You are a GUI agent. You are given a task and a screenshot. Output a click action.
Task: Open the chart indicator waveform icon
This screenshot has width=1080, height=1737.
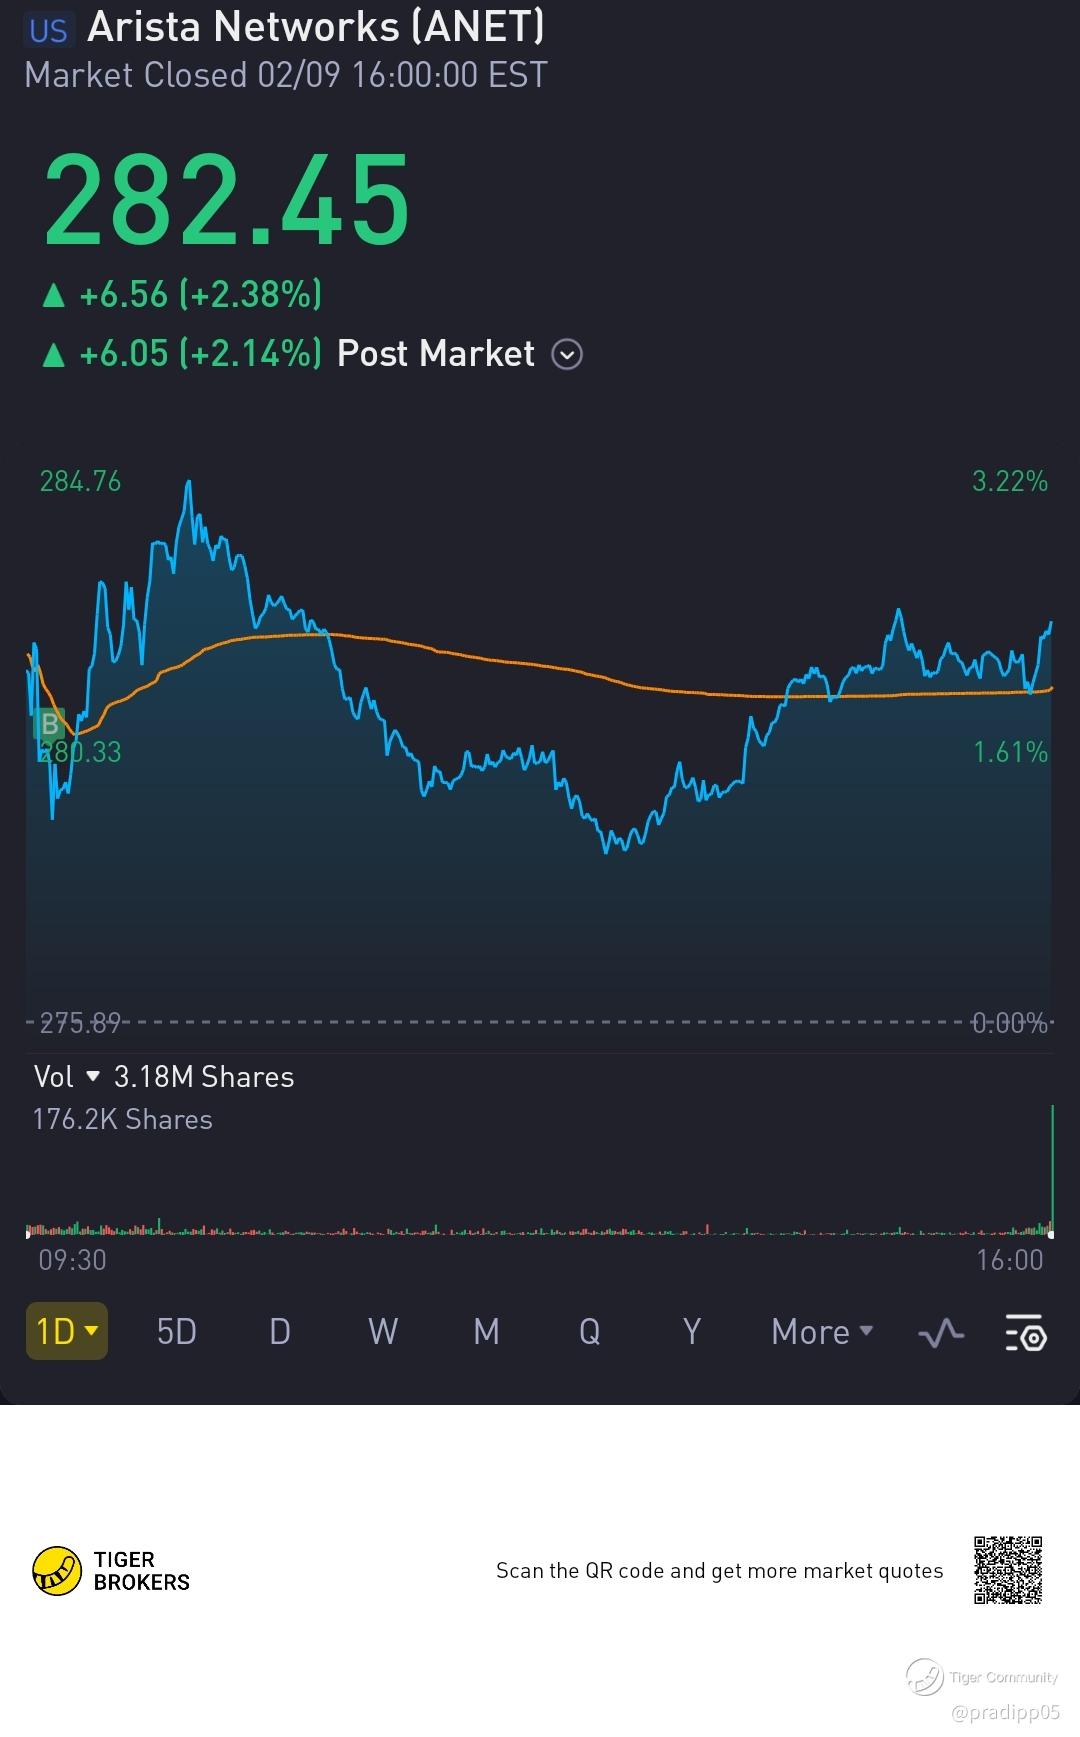(941, 1333)
